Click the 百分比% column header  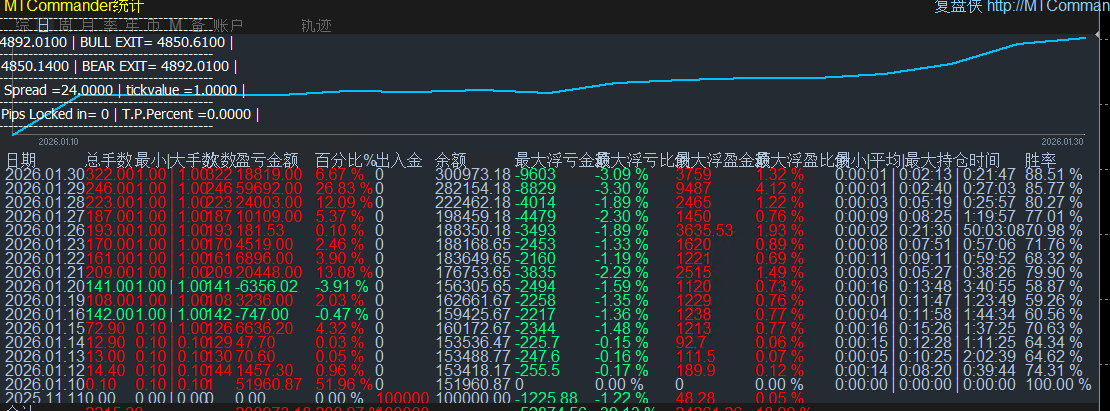click(346, 159)
